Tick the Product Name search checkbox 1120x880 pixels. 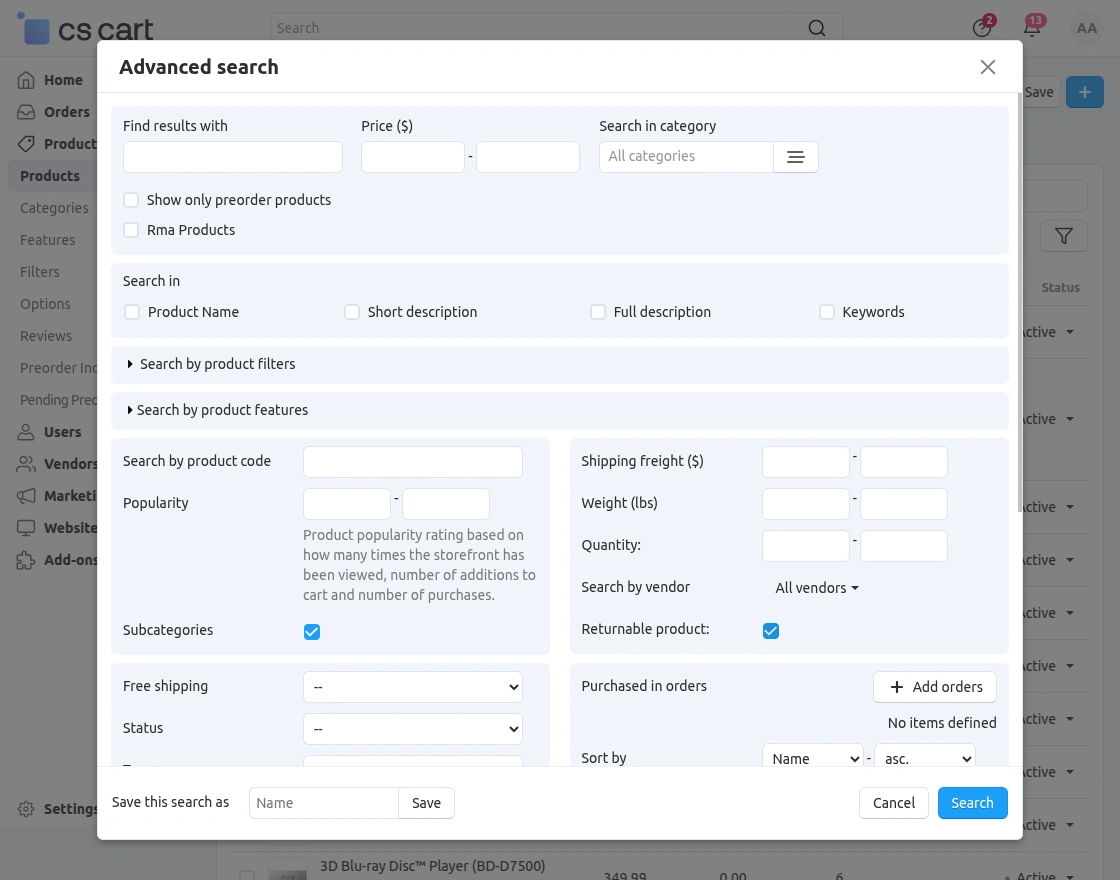(132, 312)
